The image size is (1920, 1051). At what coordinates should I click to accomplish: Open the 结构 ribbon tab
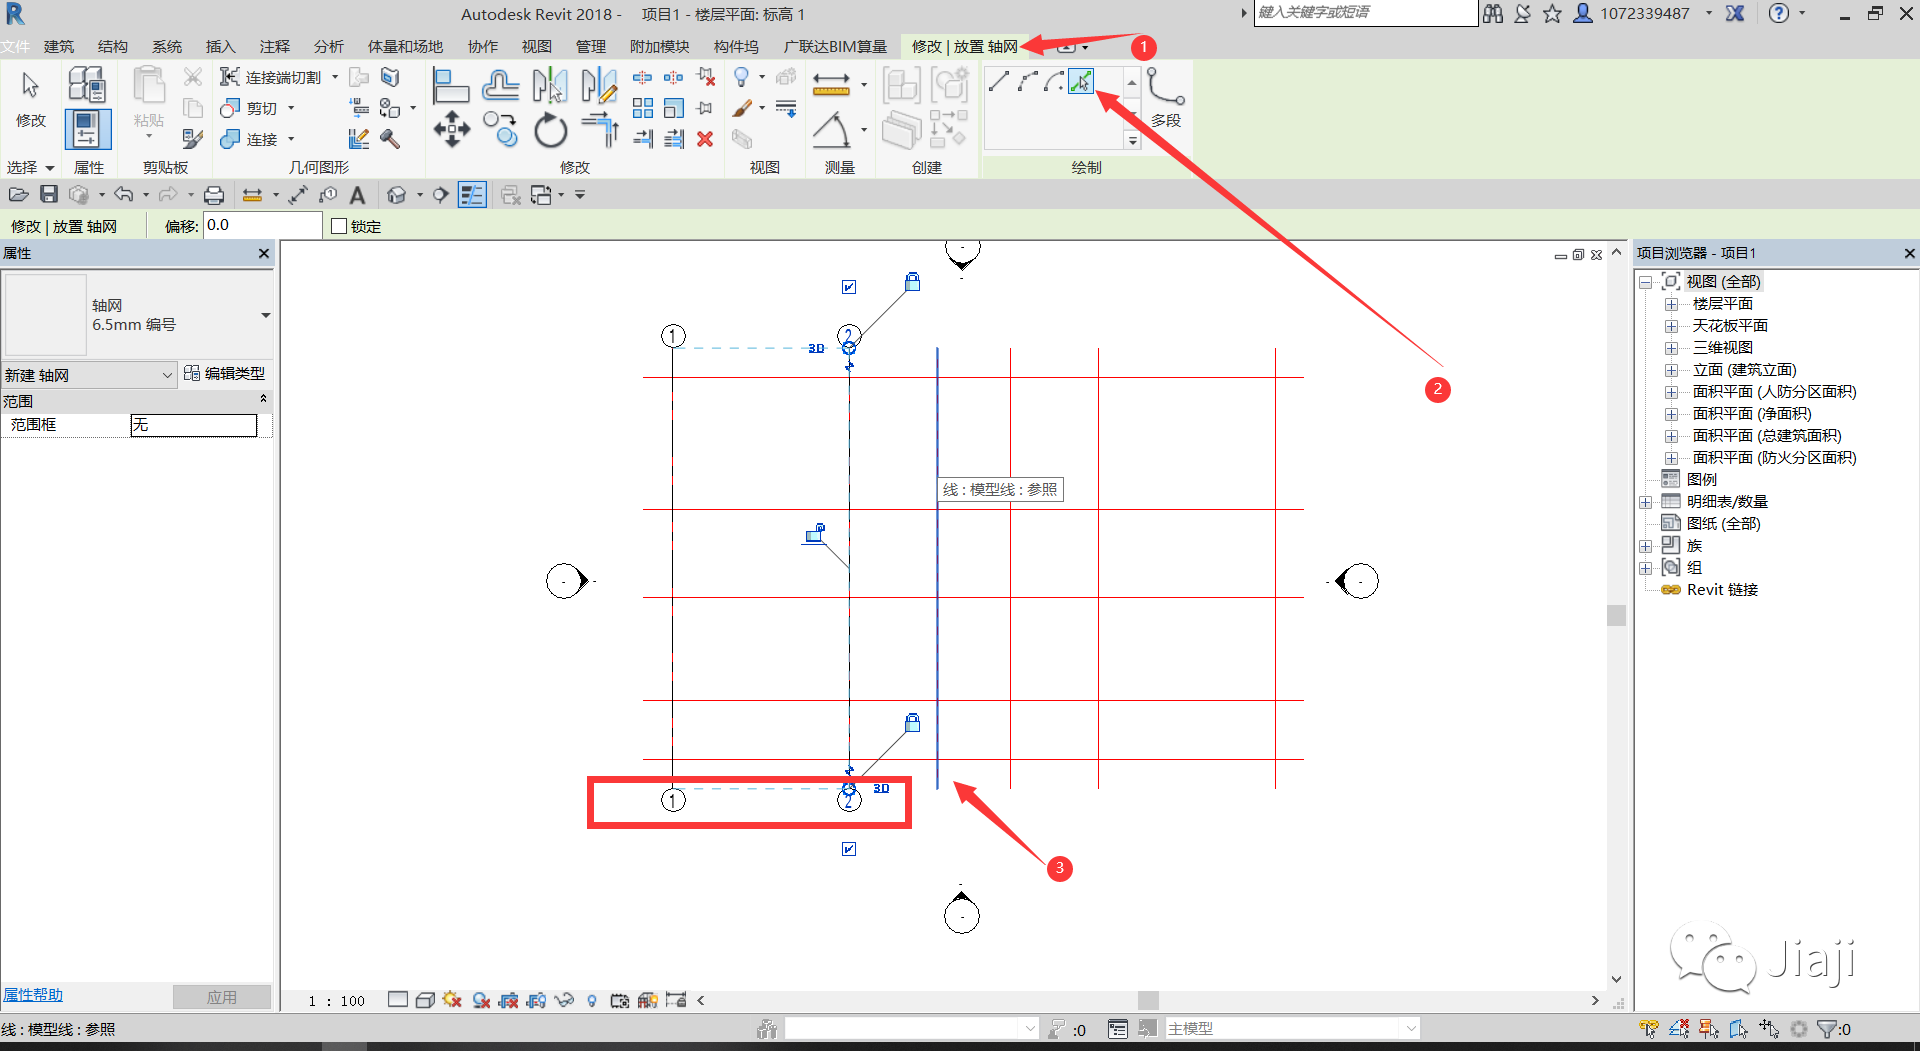point(113,46)
